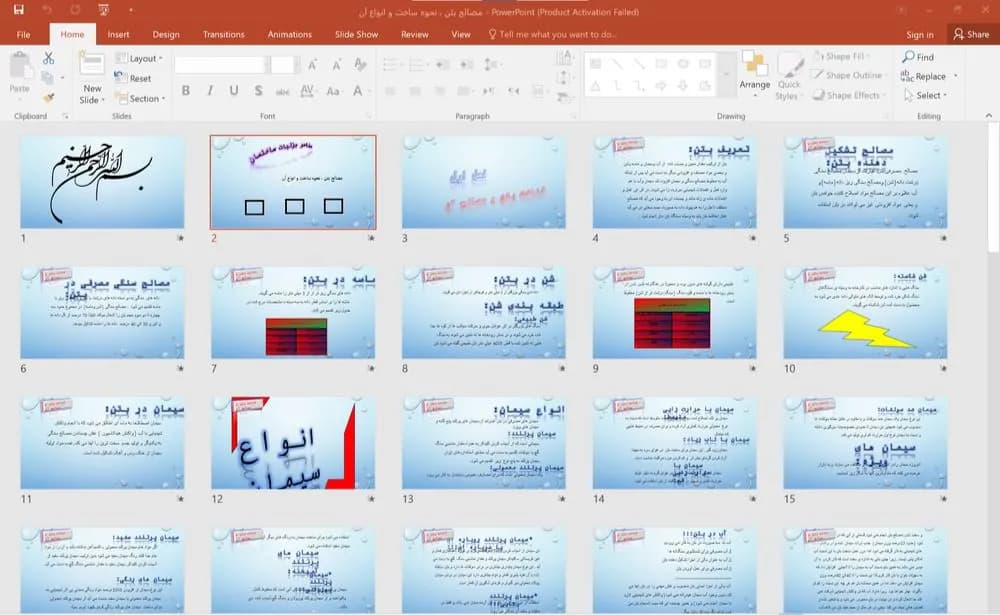Click the Clear All Formatting icon
1000x615 pixels.
tap(360, 64)
